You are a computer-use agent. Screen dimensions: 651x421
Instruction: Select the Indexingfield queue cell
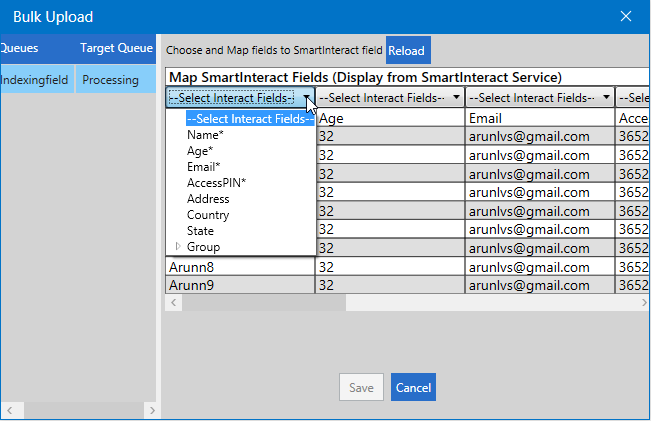[x=35, y=80]
